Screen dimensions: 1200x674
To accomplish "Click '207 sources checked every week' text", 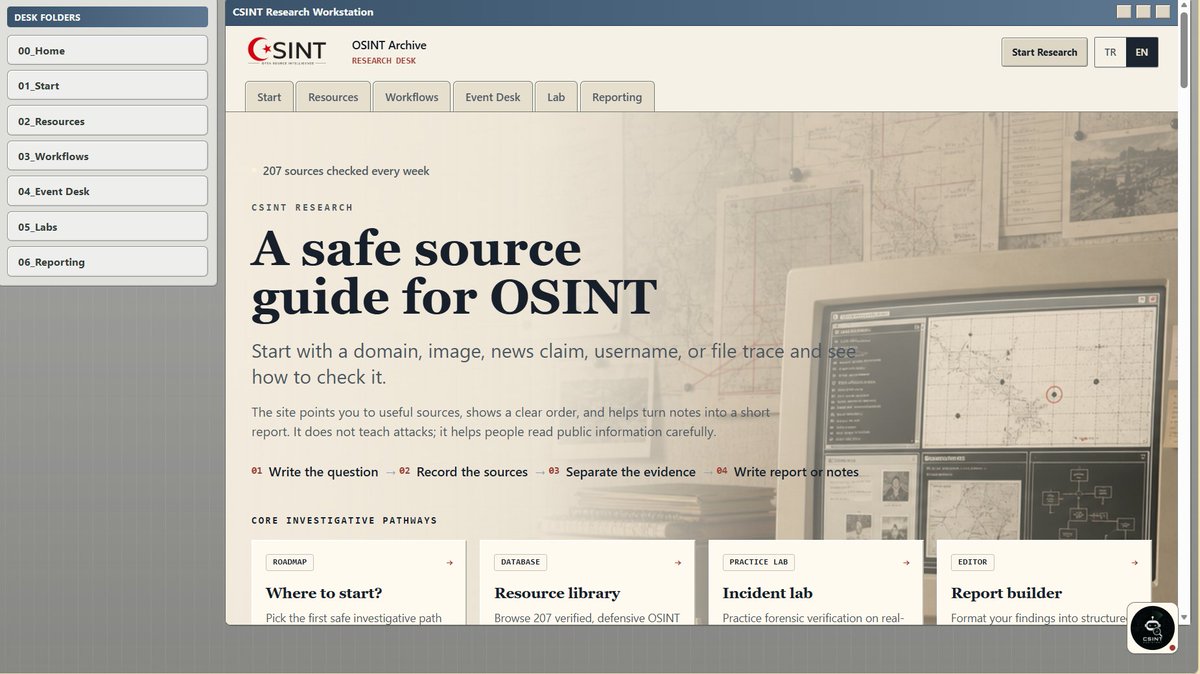I will click(346, 171).
